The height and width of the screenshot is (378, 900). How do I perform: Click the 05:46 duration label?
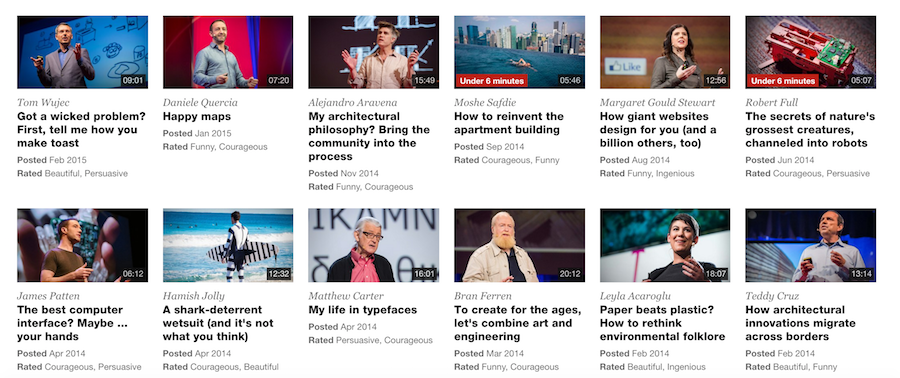(570, 80)
